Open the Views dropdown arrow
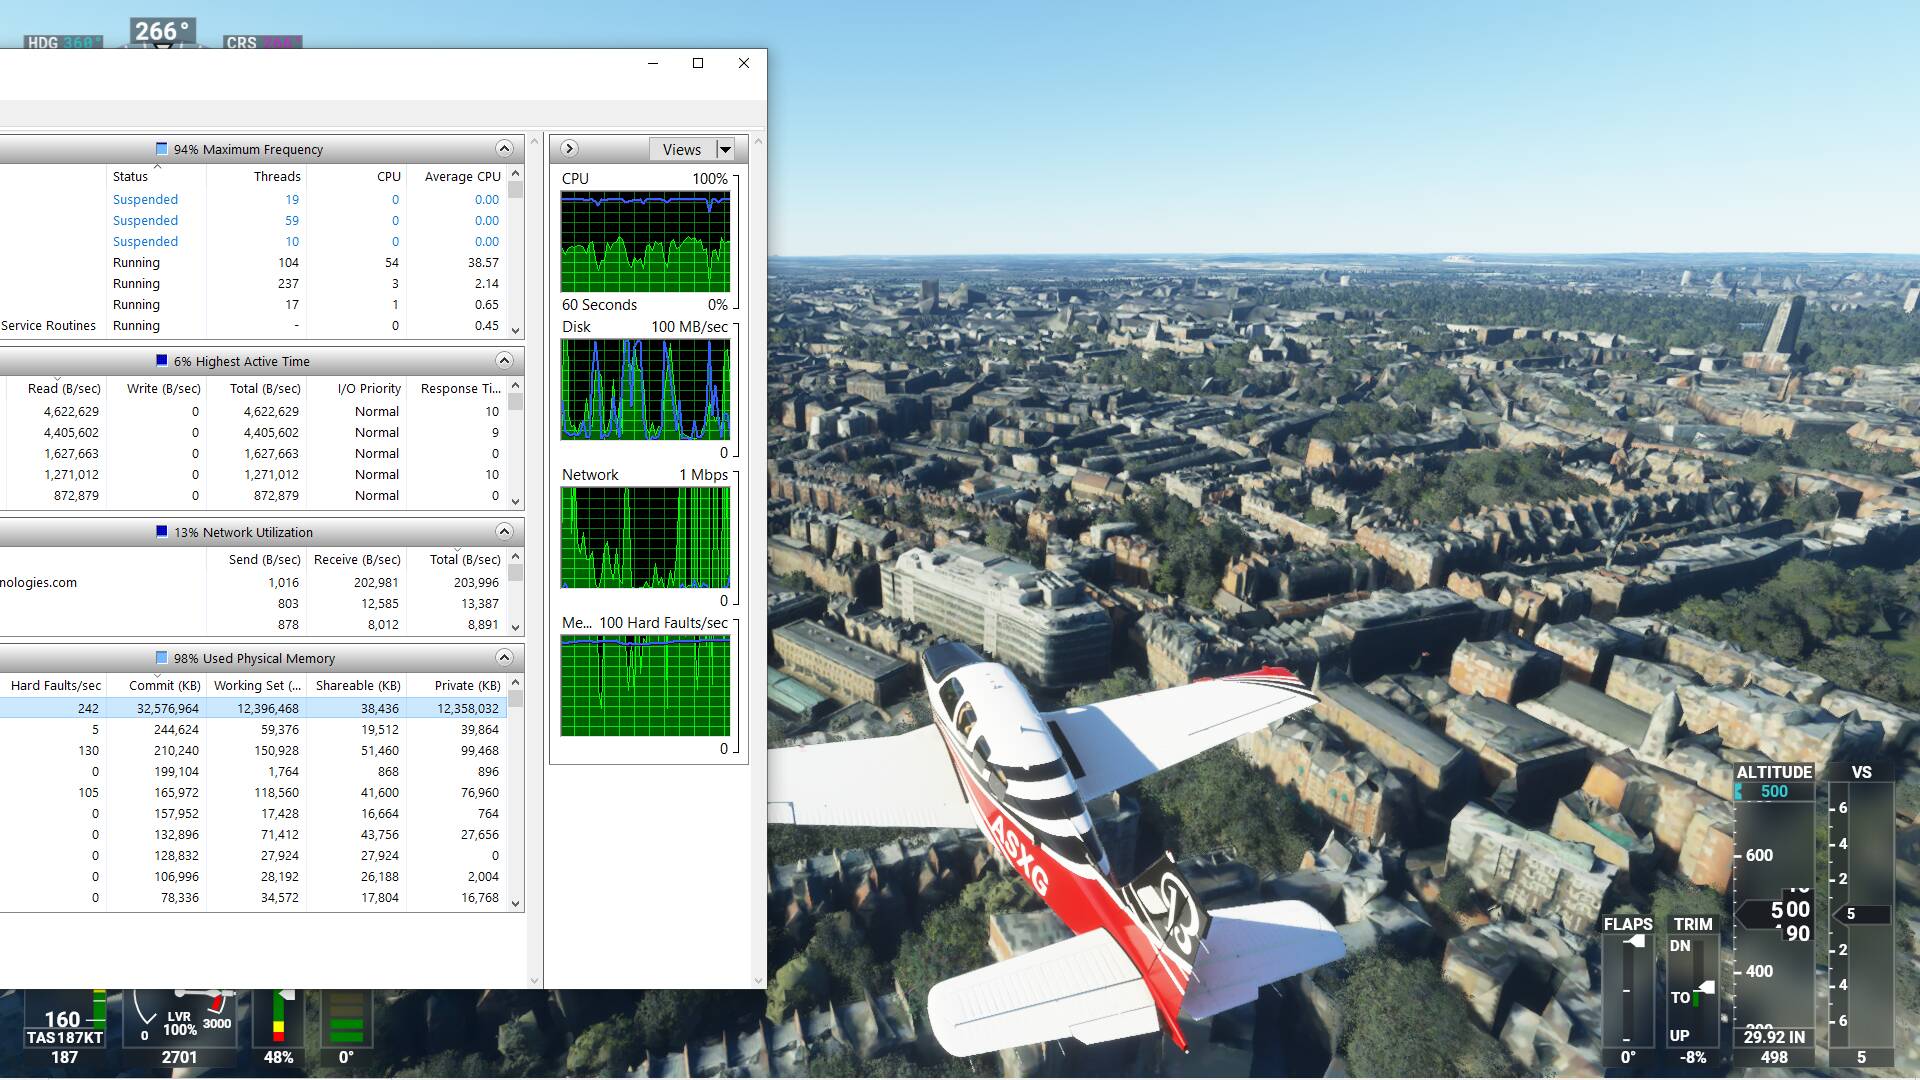 (725, 149)
